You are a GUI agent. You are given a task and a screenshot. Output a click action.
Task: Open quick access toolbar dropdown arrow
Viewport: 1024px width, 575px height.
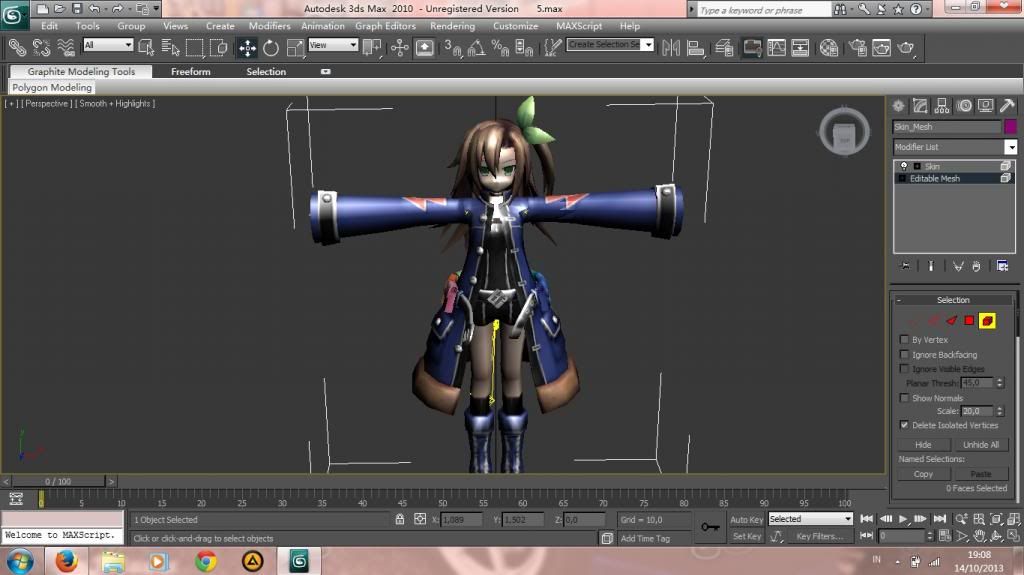[156, 8]
